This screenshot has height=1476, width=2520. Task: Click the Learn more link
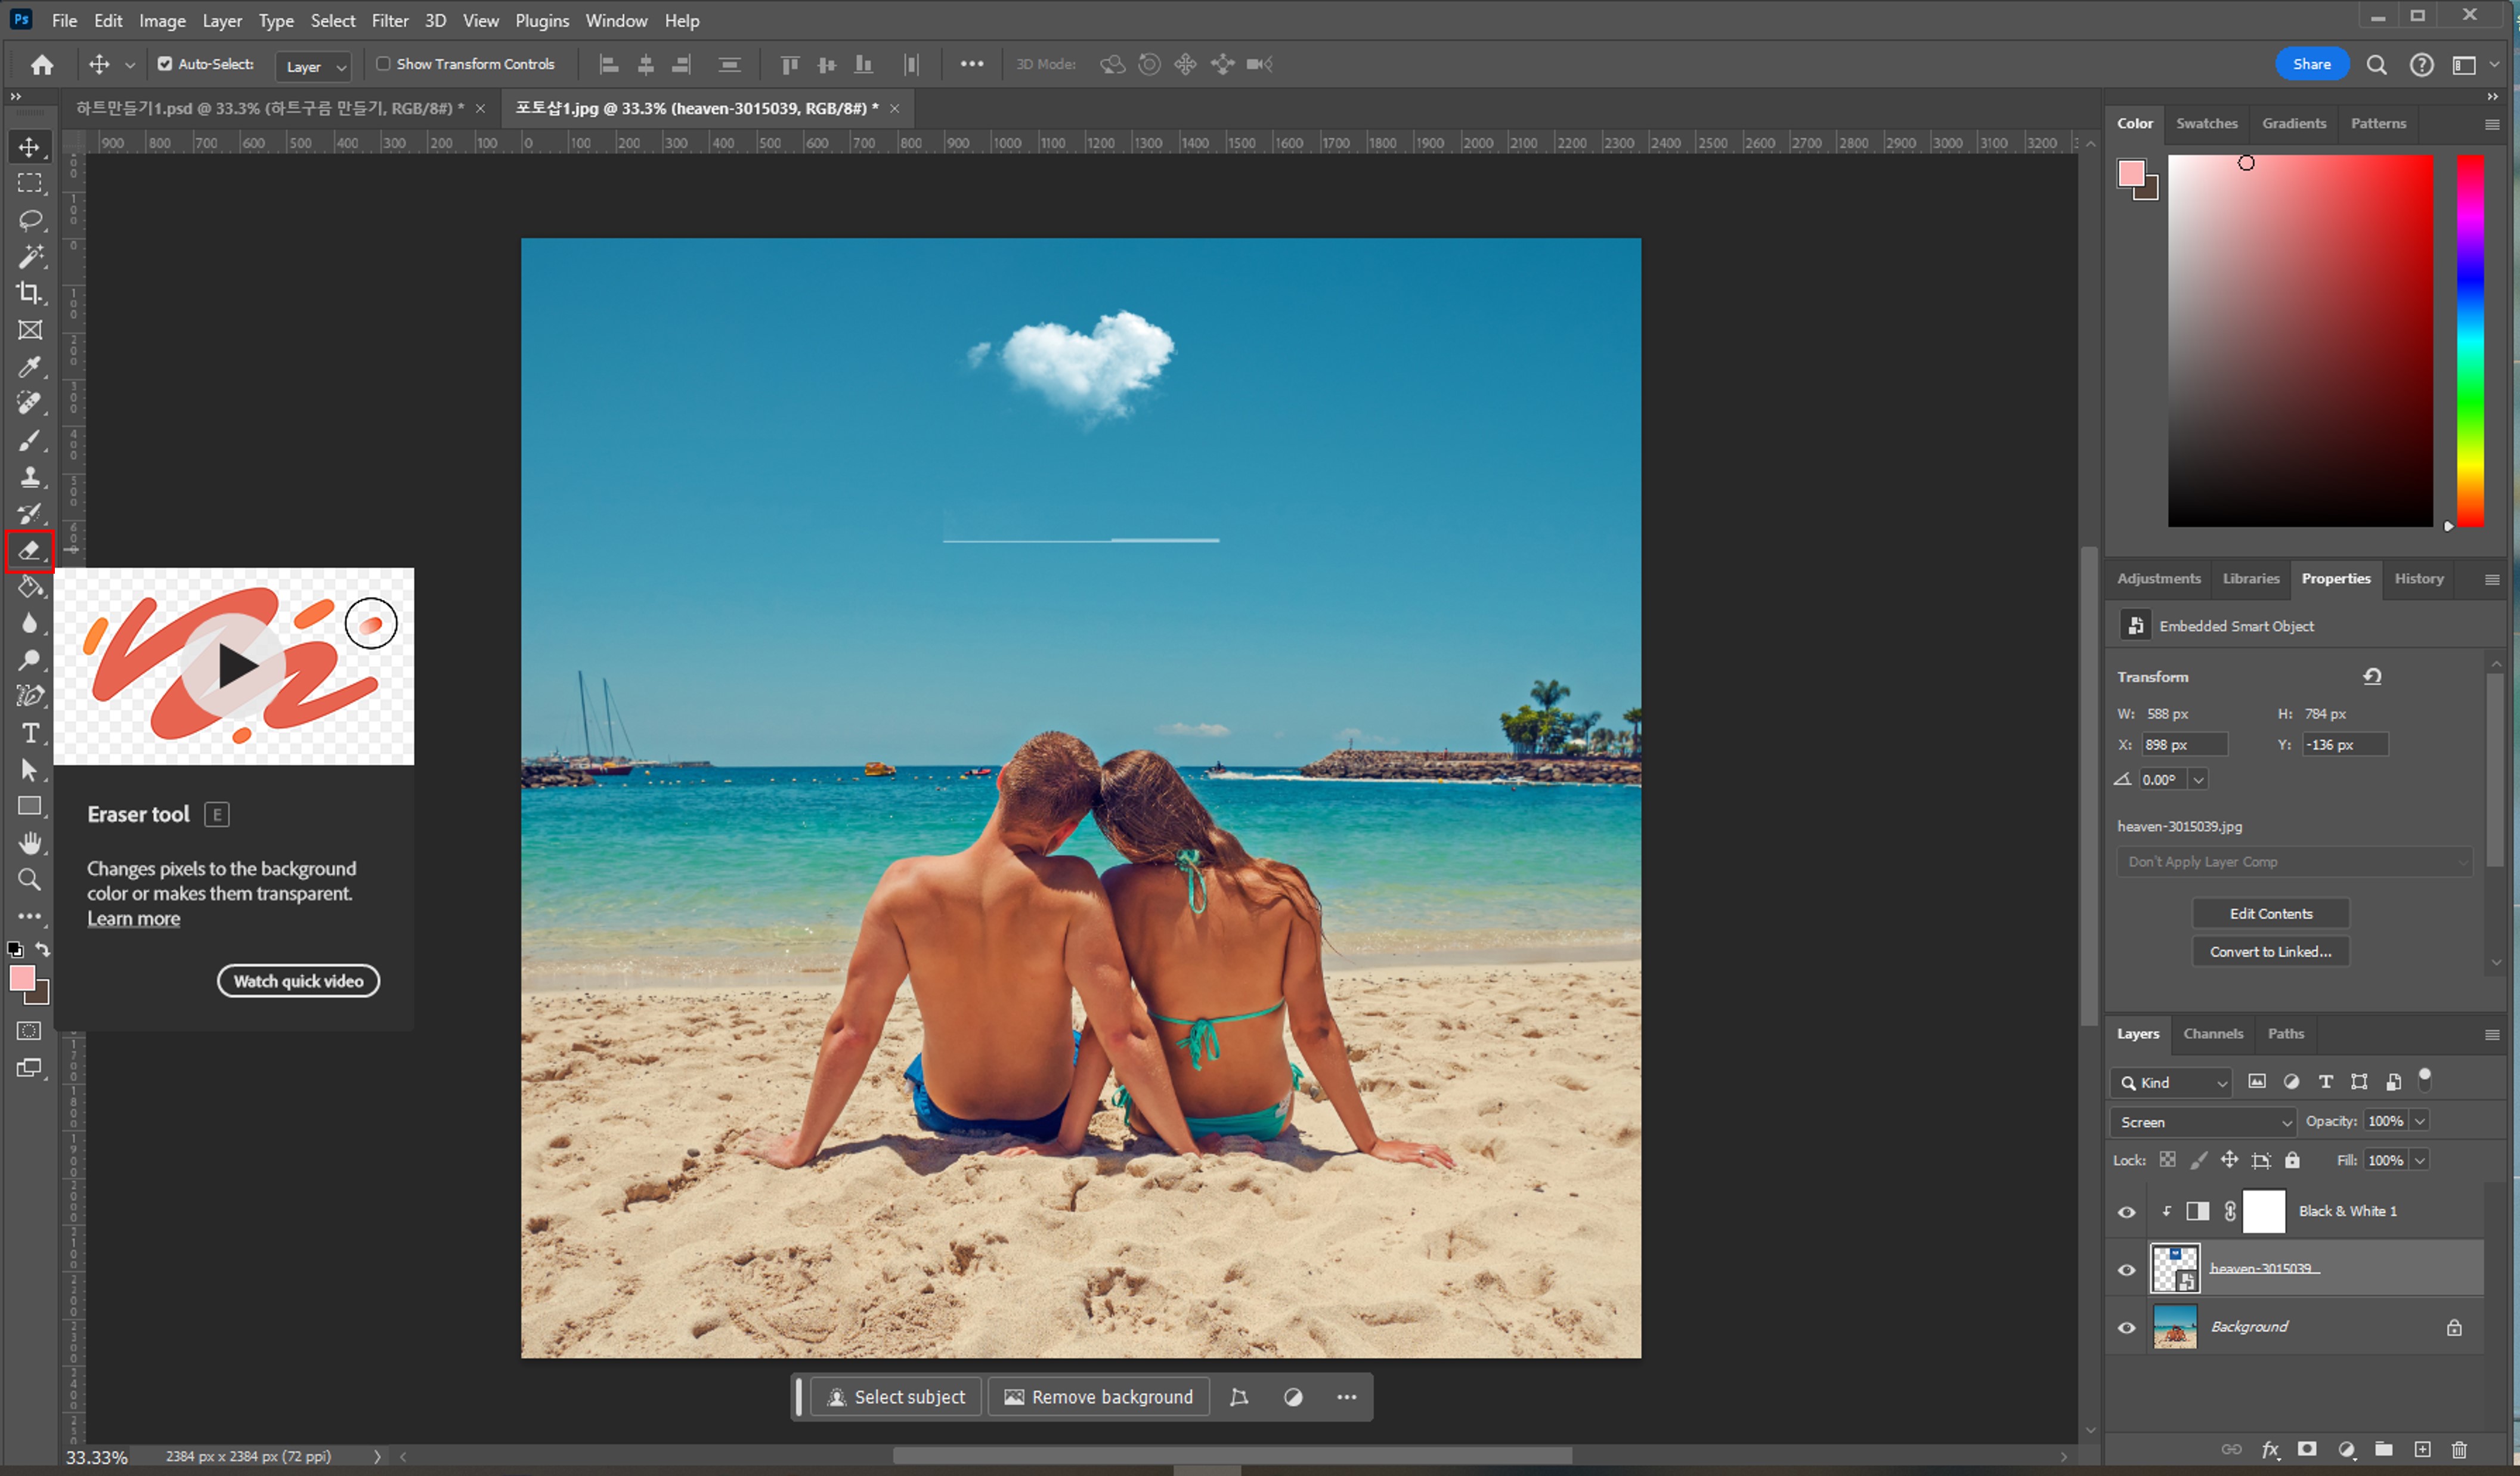133,918
